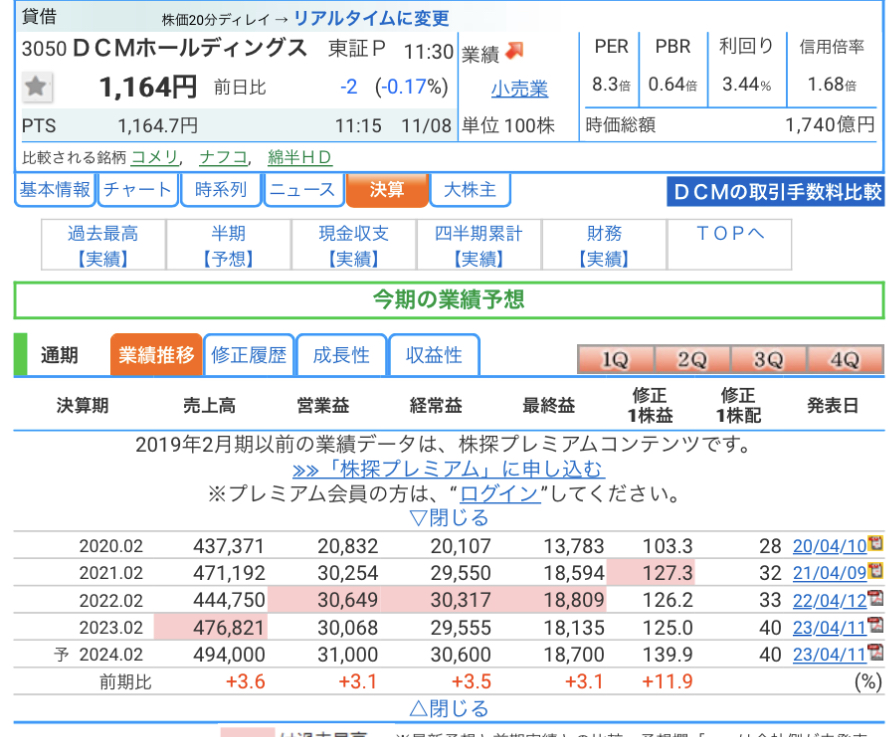Click 「株探プレミアム」に申し込む link

(448, 469)
